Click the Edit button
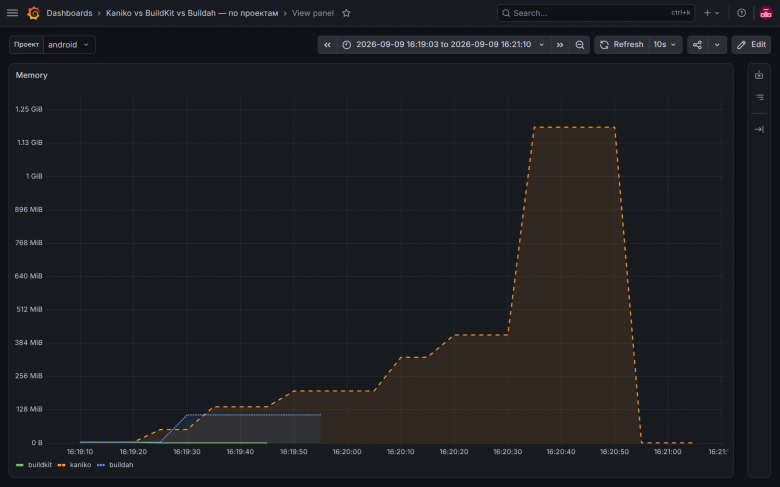Viewport: 780px width, 487px height. click(x=751, y=45)
